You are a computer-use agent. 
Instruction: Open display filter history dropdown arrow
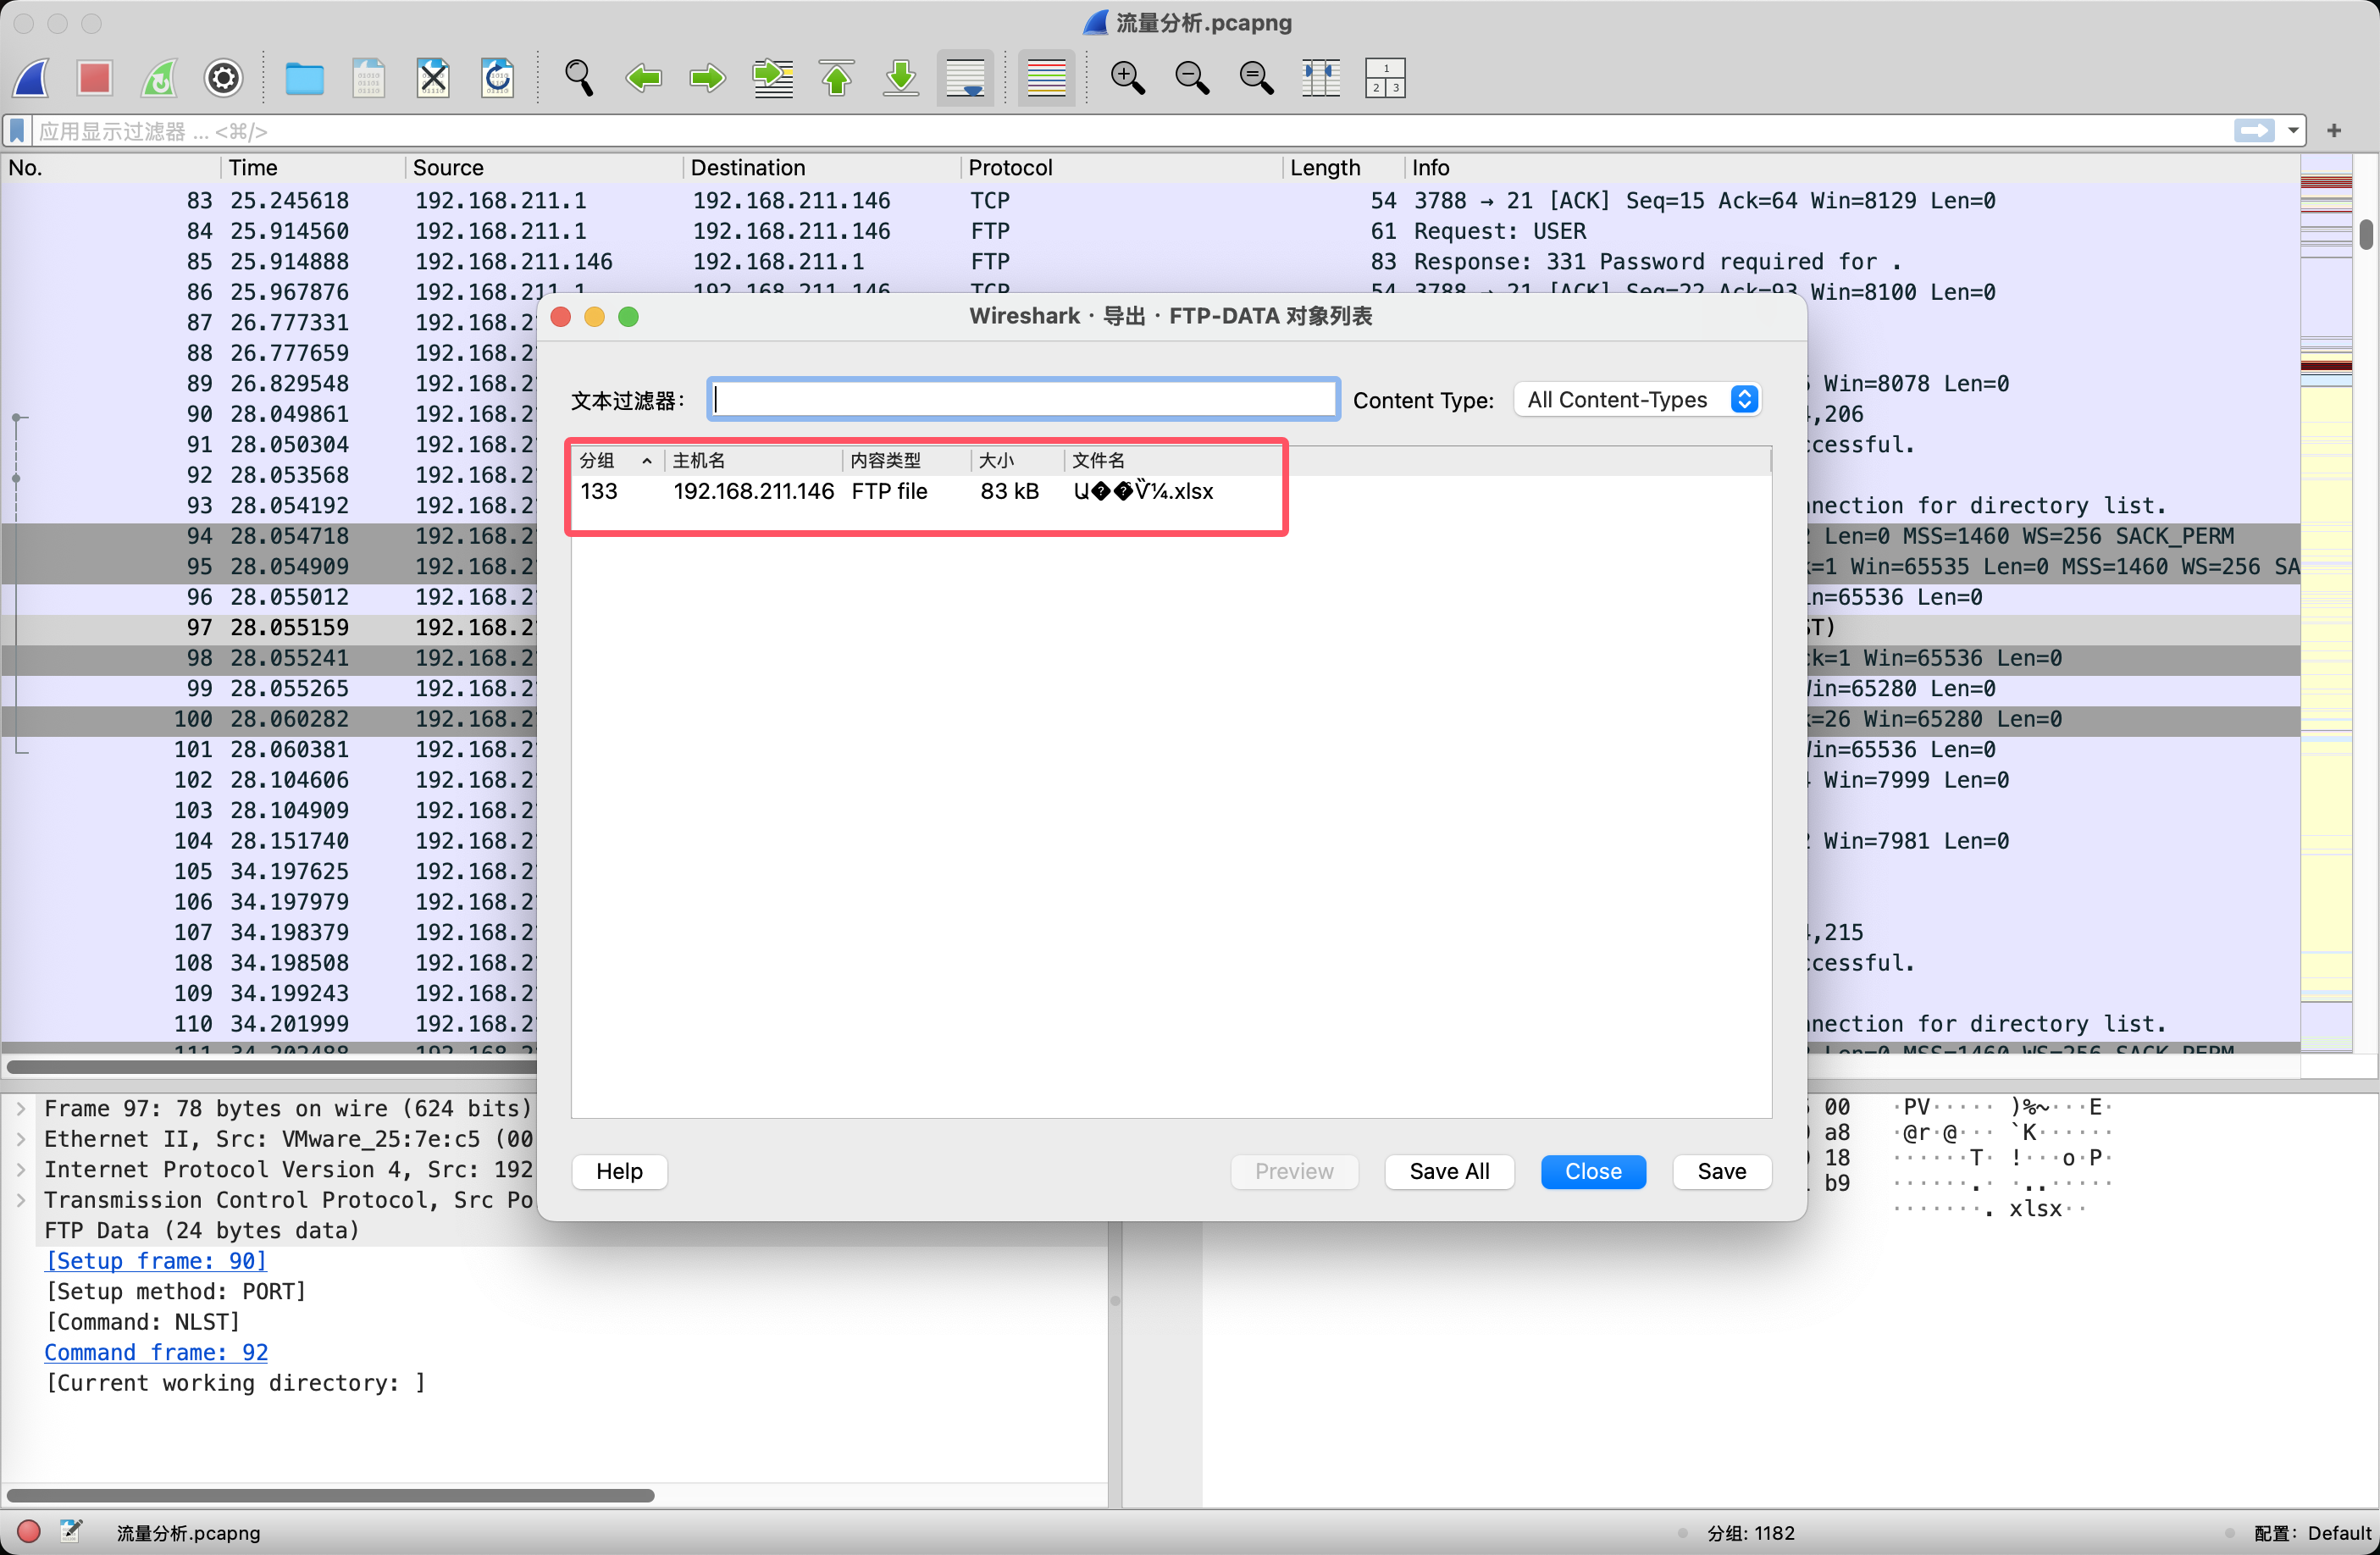pyautogui.click(x=2293, y=131)
